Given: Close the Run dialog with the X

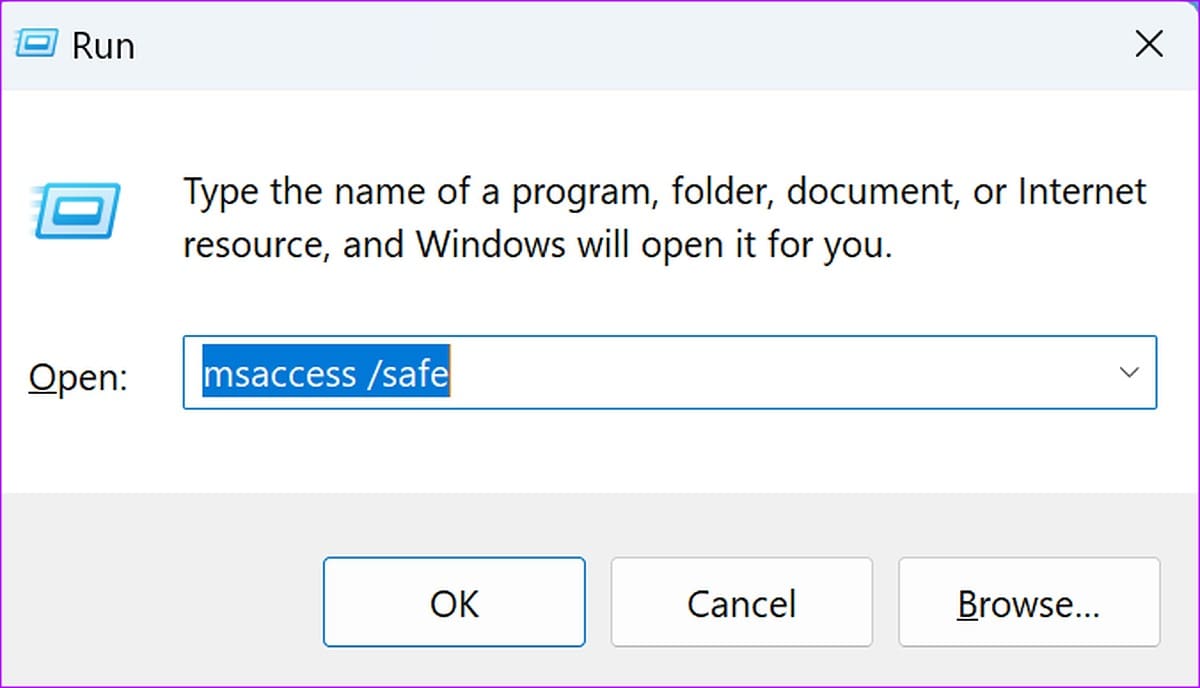Looking at the screenshot, I should pyautogui.click(x=1149, y=45).
